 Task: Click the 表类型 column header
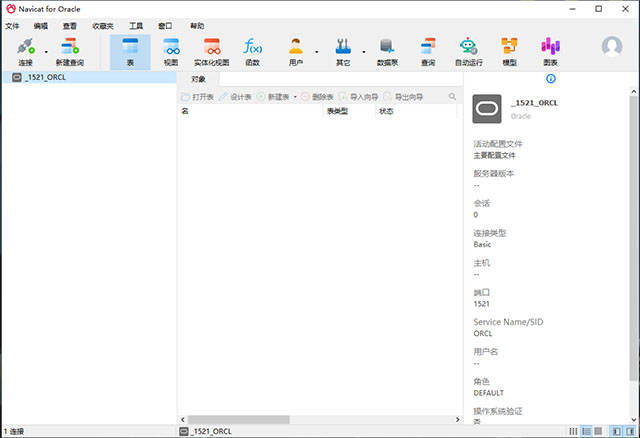[349, 111]
